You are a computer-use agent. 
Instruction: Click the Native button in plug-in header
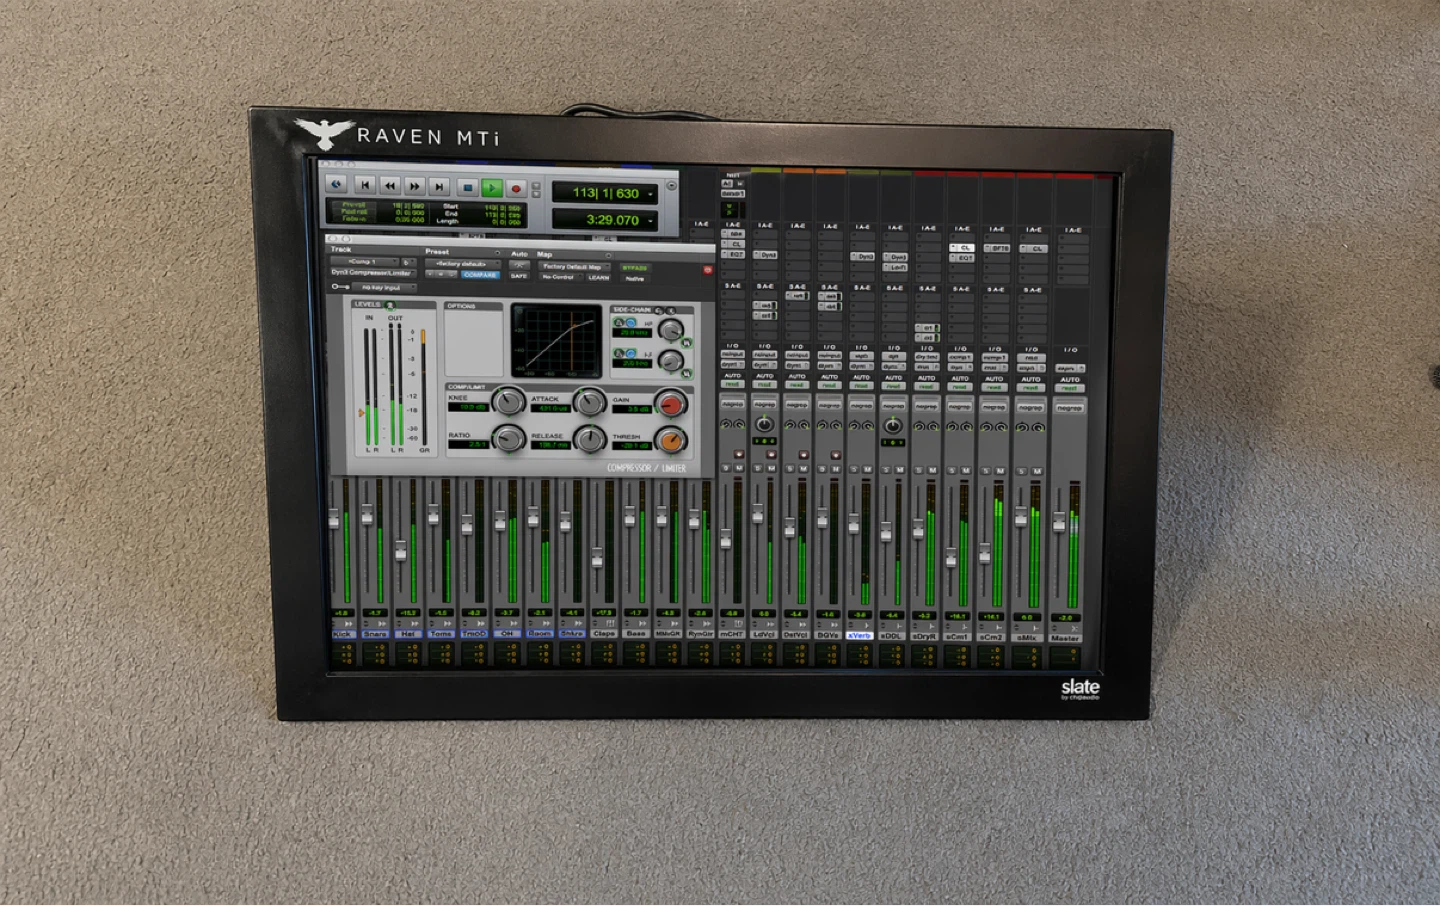(x=635, y=279)
